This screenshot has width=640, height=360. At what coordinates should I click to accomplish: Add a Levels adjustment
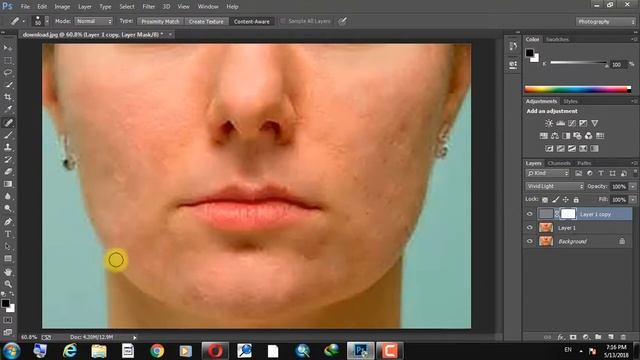tap(560, 123)
